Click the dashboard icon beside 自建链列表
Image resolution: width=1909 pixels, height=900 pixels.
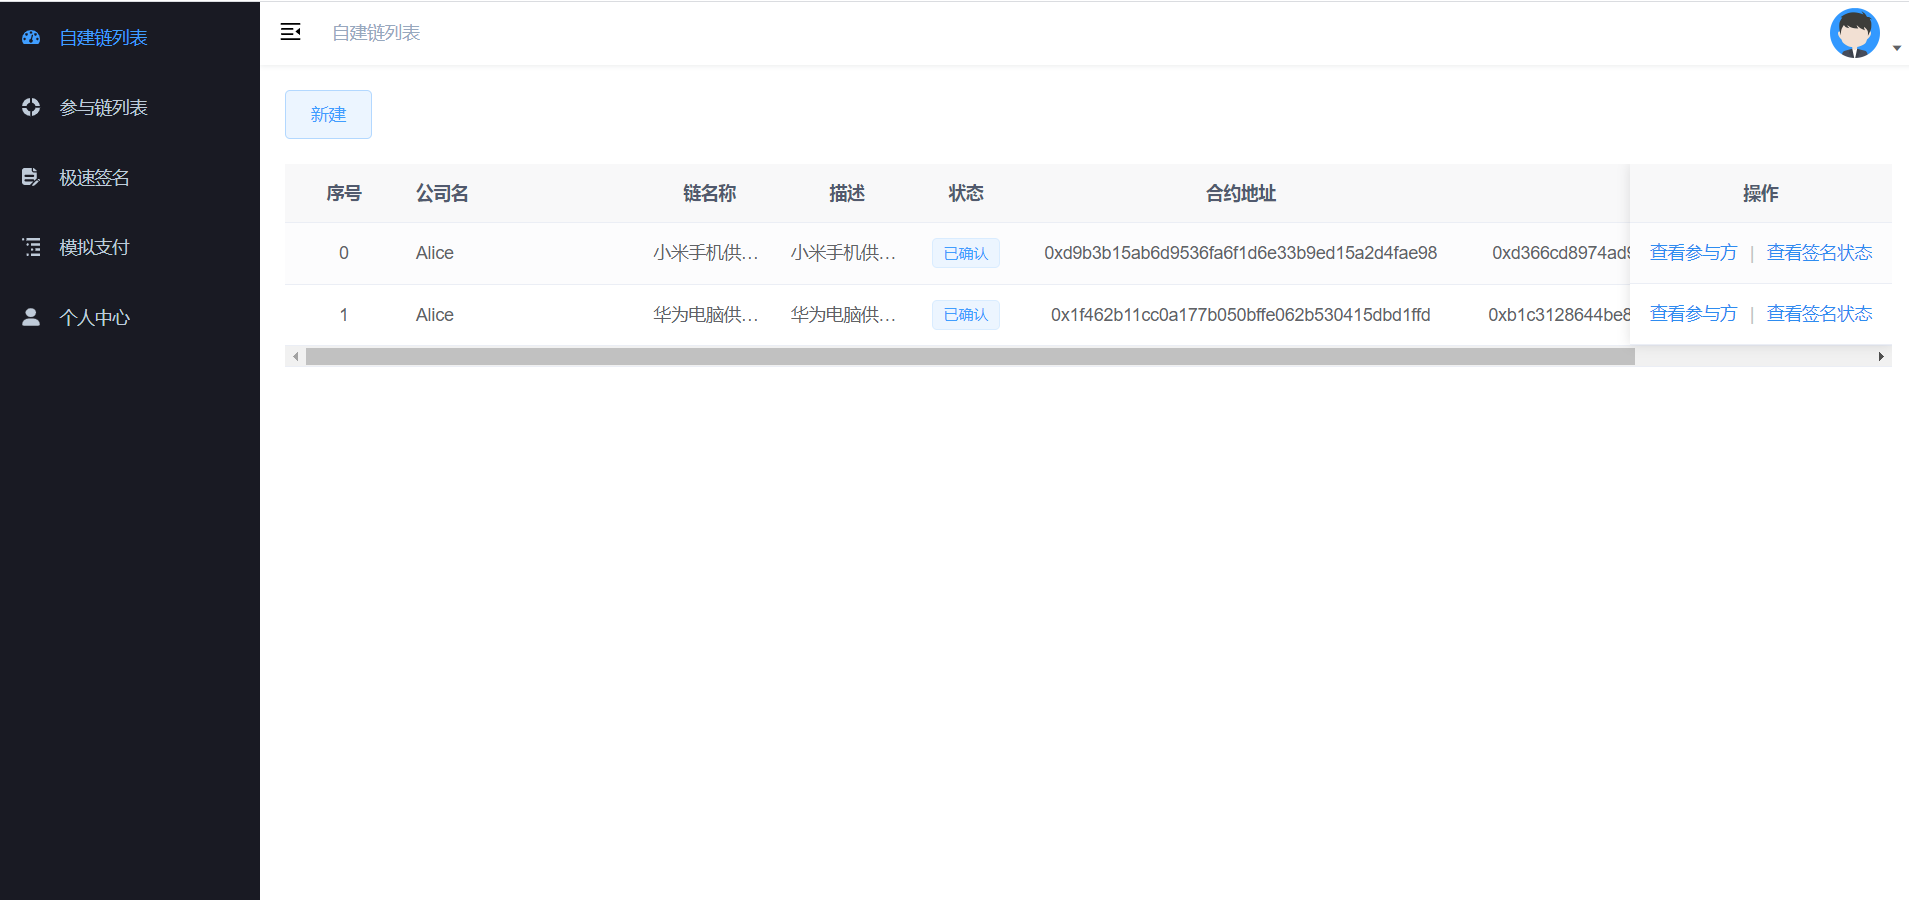tap(31, 37)
